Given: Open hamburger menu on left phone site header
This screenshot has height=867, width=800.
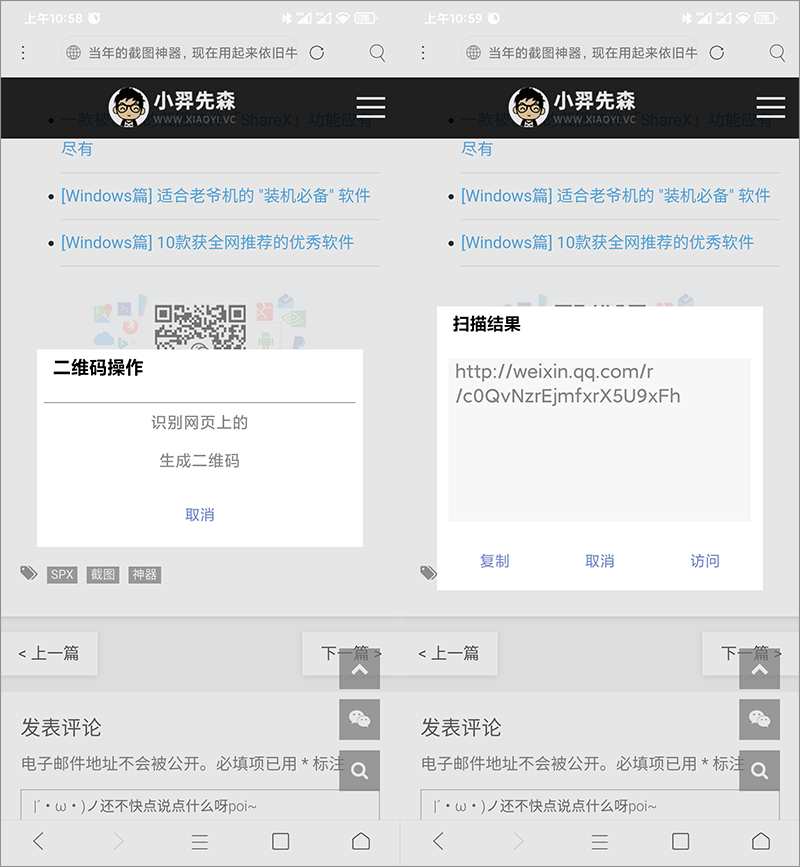Looking at the screenshot, I should (x=371, y=107).
